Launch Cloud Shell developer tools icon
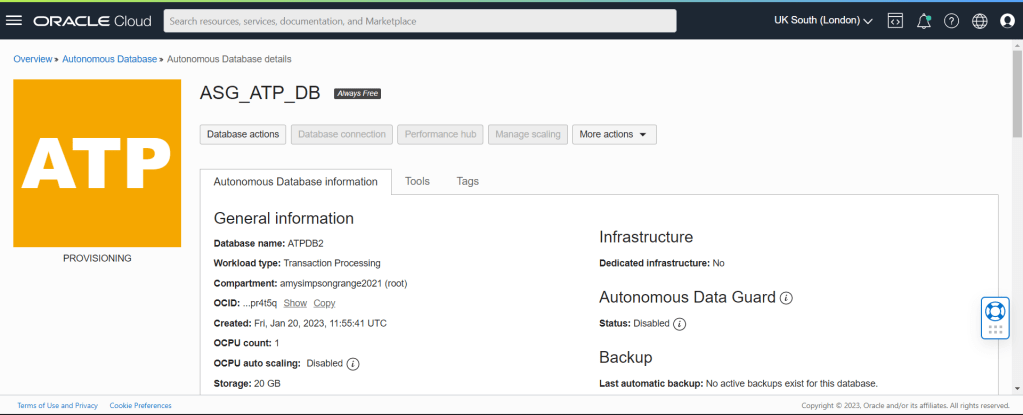The width and height of the screenshot is (1023, 415). tap(895, 21)
